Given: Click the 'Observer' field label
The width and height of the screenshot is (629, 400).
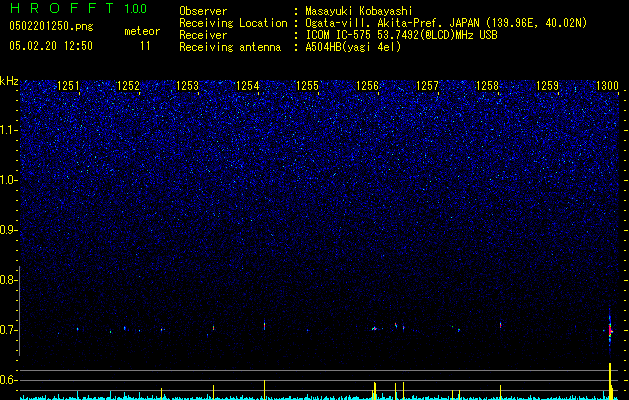Looking at the screenshot, I should click(x=203, y=11).
